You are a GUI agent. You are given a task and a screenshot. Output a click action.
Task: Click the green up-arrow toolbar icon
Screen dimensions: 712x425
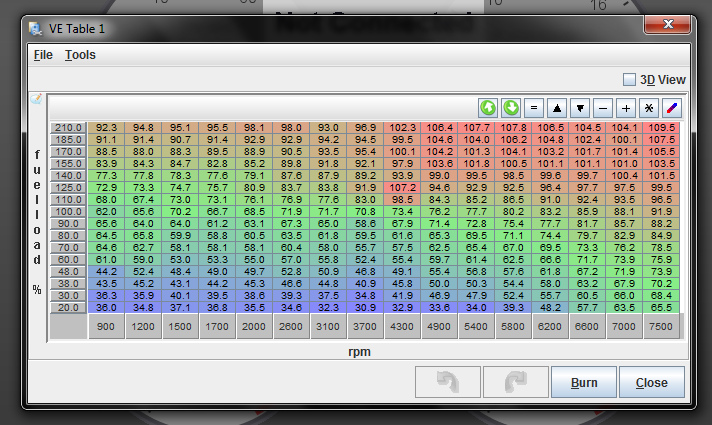(x=488, y=107)
